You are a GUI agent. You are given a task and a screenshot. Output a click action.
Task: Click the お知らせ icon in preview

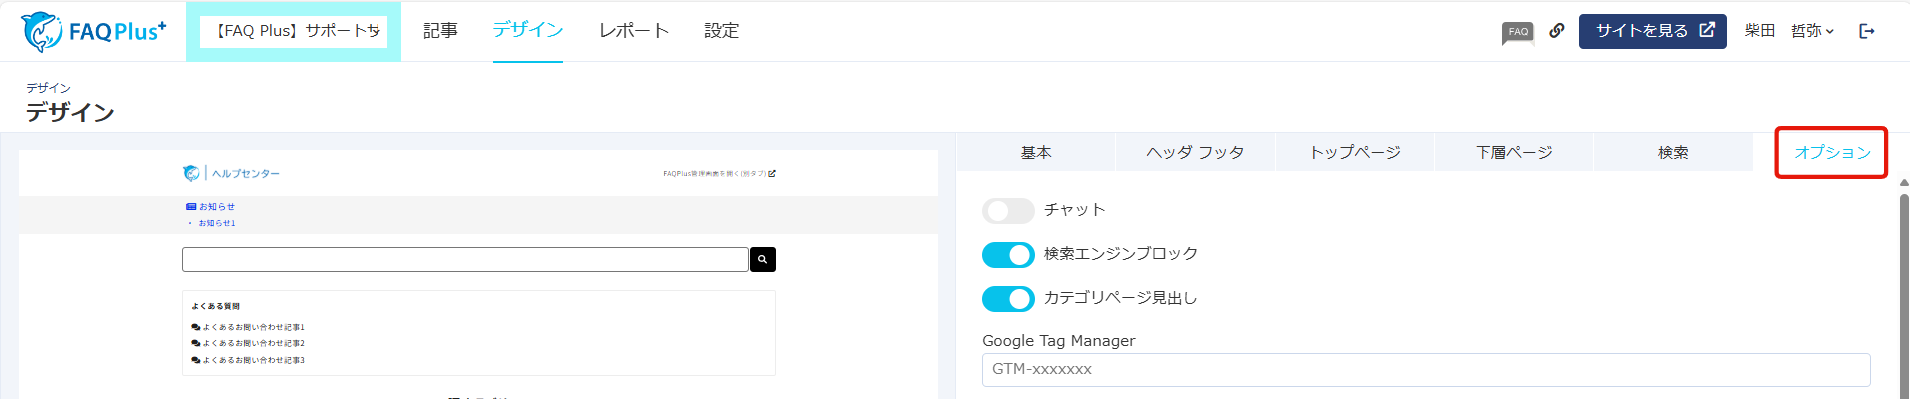point(191,207)
